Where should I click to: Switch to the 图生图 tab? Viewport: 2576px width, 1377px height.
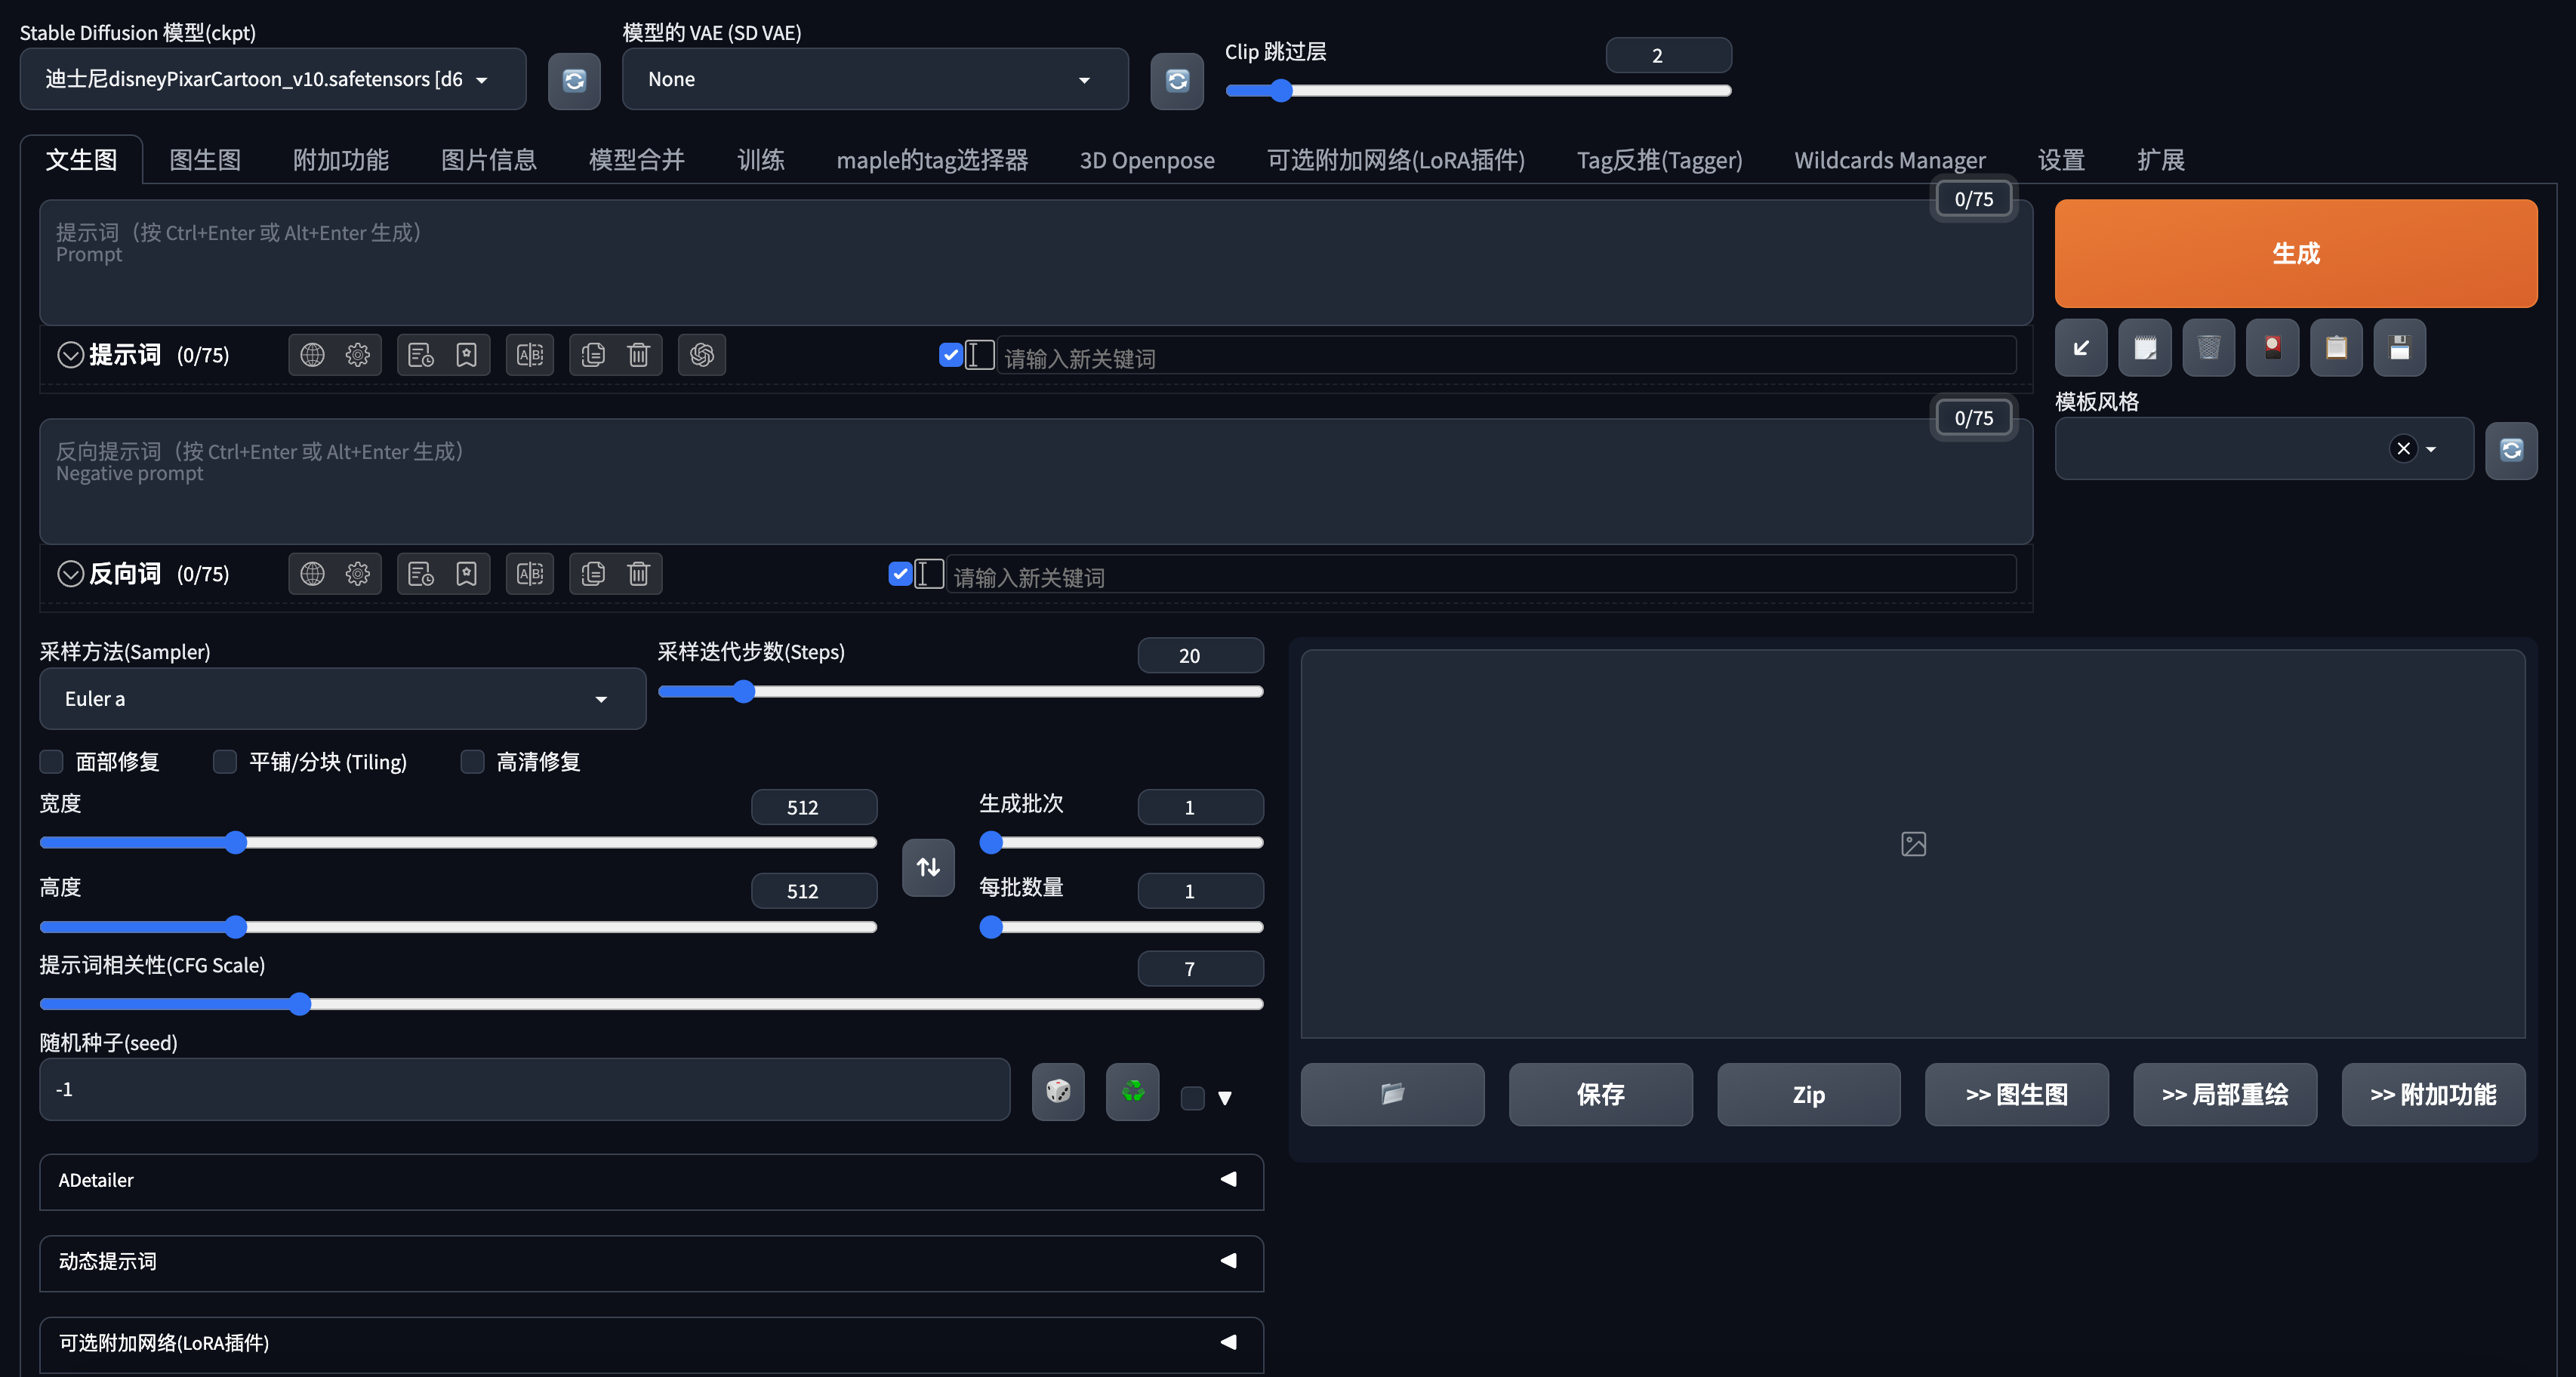click(x=205, y=160)
